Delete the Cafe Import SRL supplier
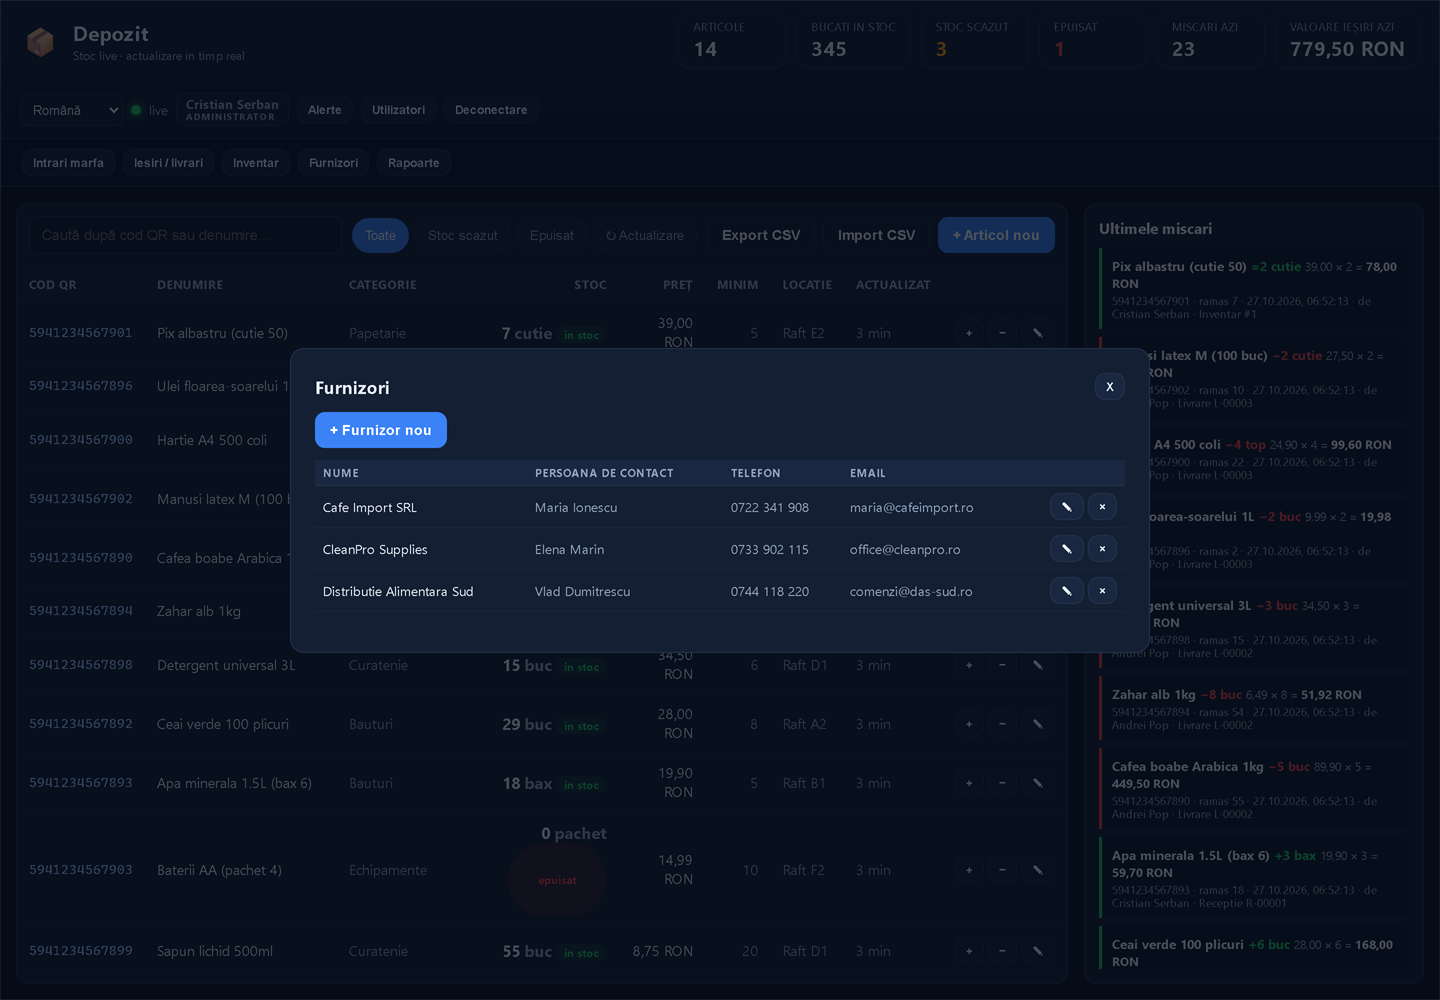Screen dimensions: 1440x1000 (1102, 507)
